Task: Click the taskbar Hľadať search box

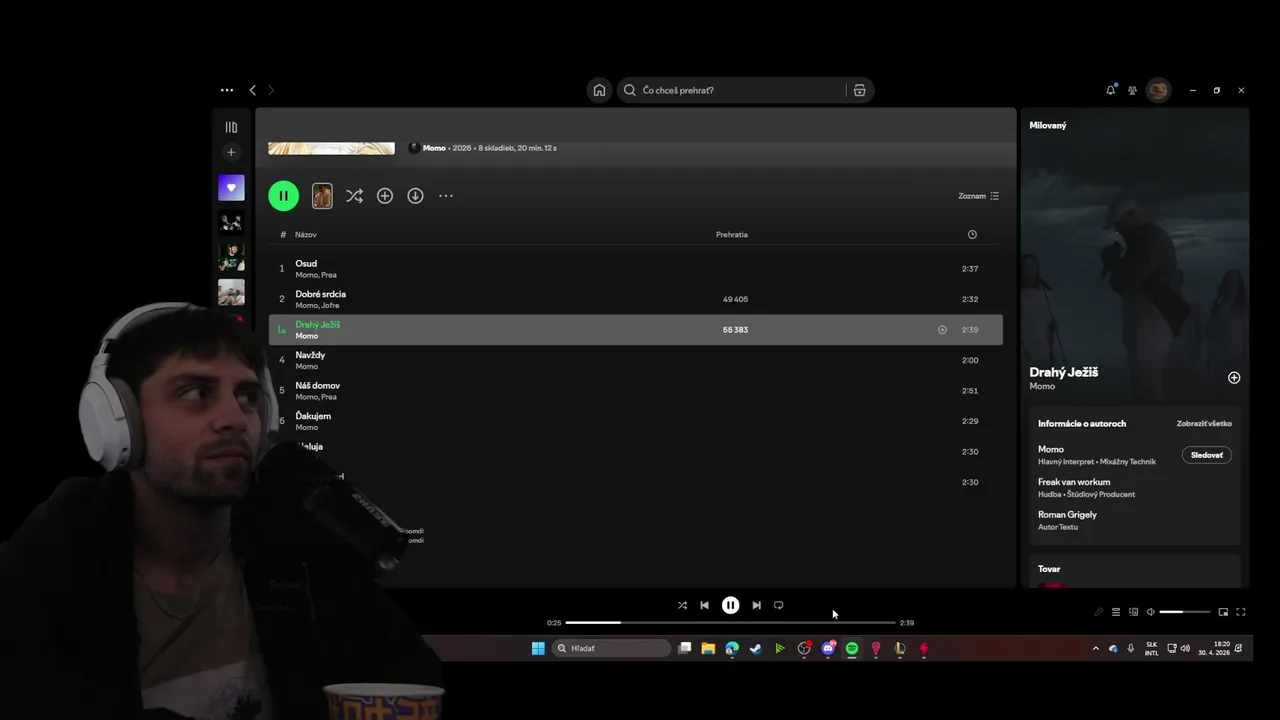Action: (612, 648)
